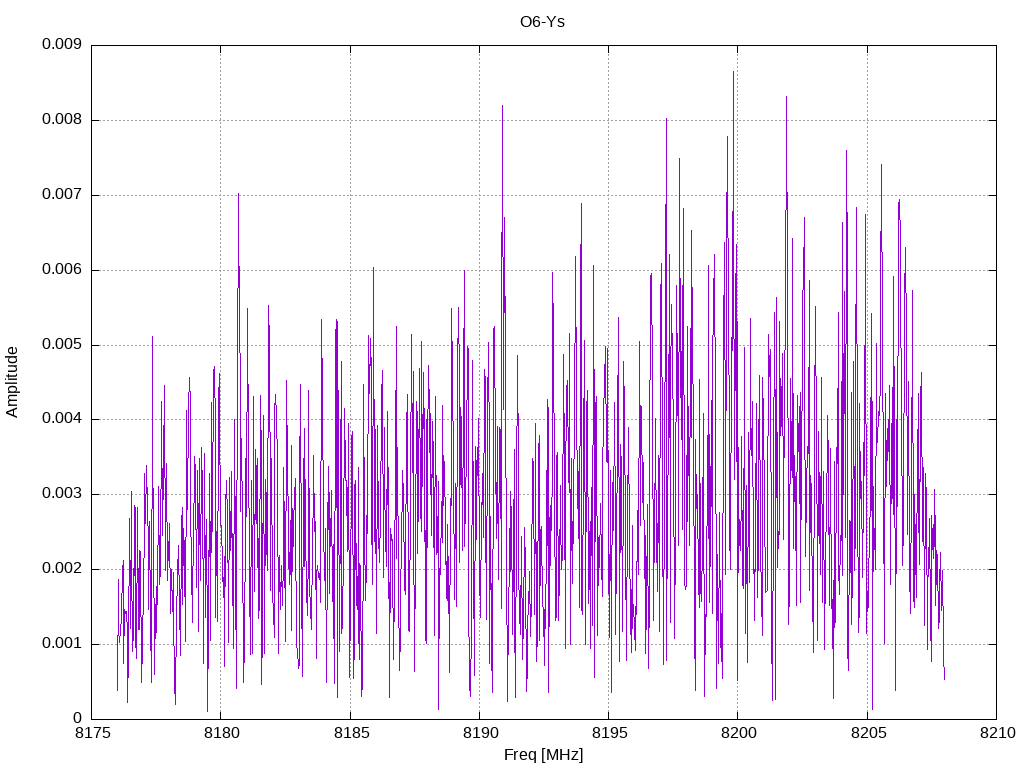Screen dimensions: 1024x768
Task: Select the Amplitude y-axis label
Action: [12, 382]
